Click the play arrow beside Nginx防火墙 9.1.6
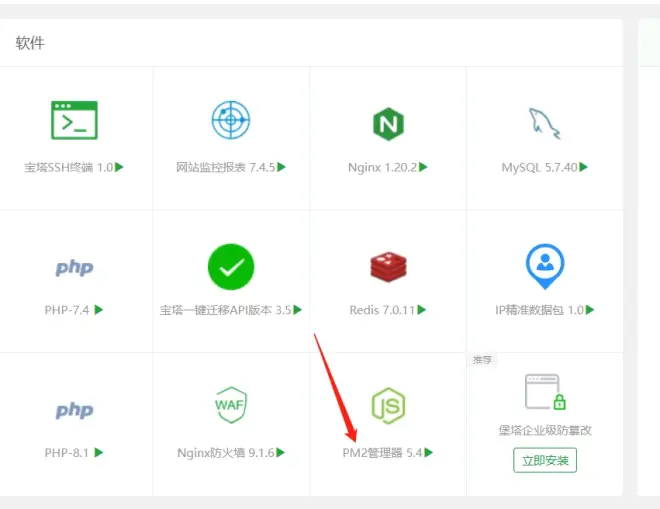660x509 pixels. 280,453
